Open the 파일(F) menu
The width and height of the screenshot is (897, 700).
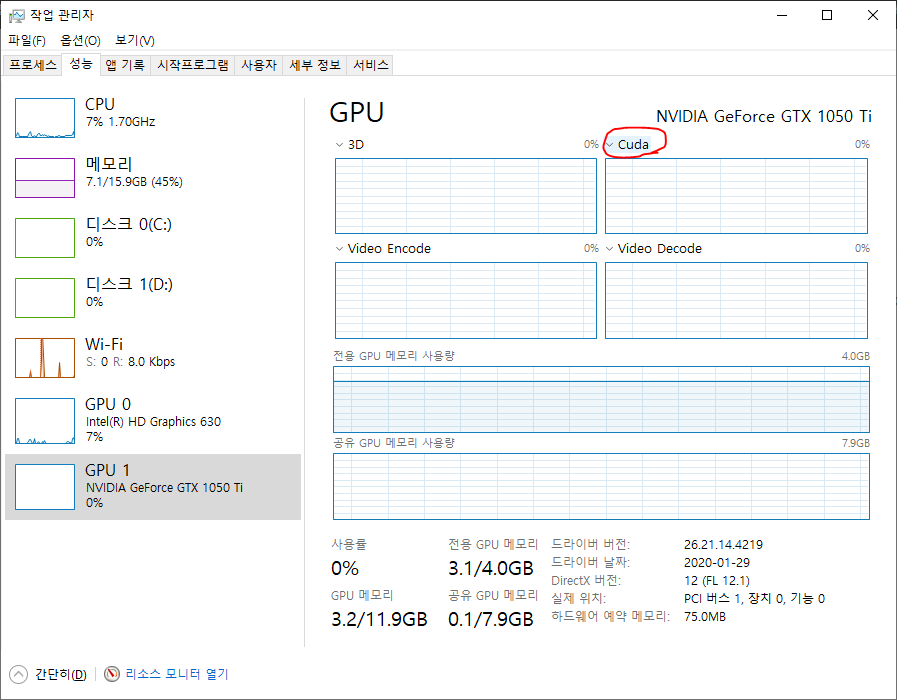(x=27, y=40)
